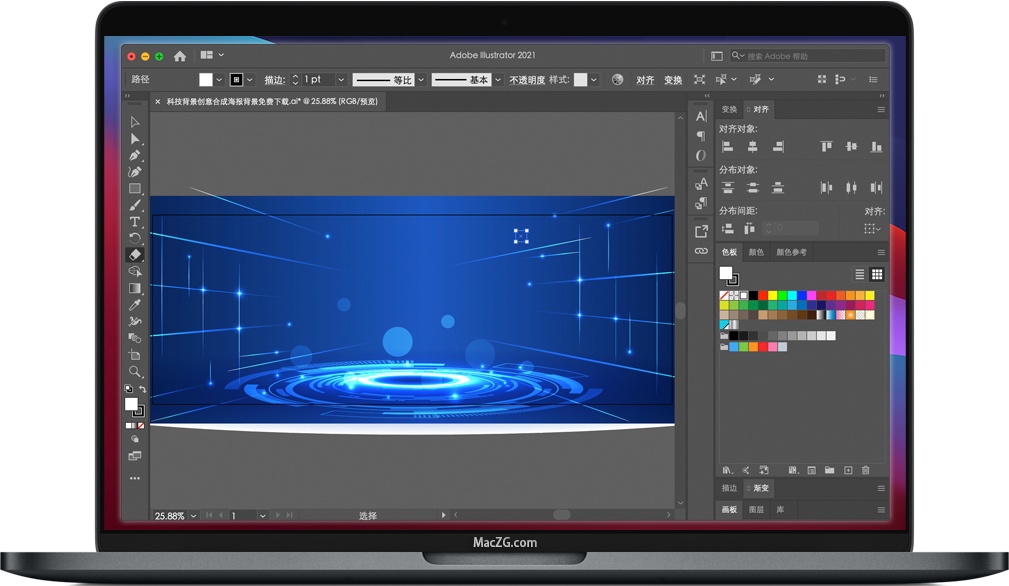Pick the Zoom tool in the toolbar
Viewport: 1009px width, 586px height.
coord(135,371)
